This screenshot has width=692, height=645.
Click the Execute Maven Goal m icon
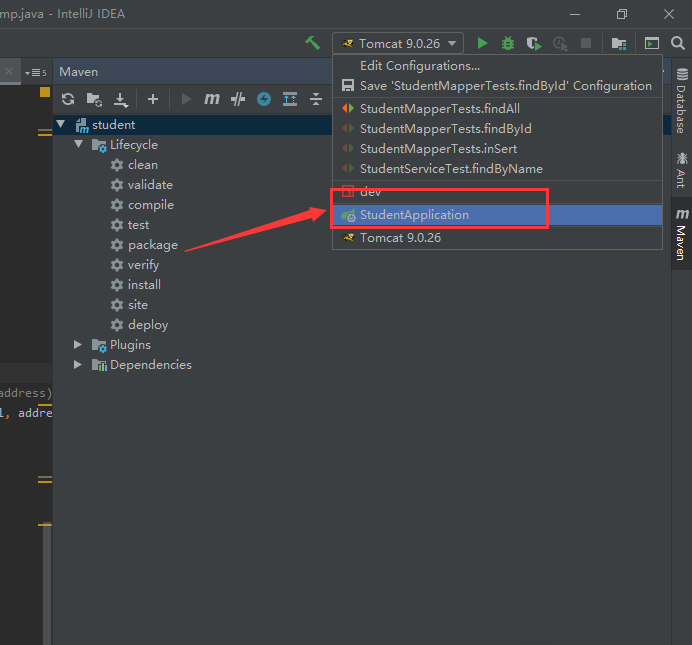click(x=211, y=99)
